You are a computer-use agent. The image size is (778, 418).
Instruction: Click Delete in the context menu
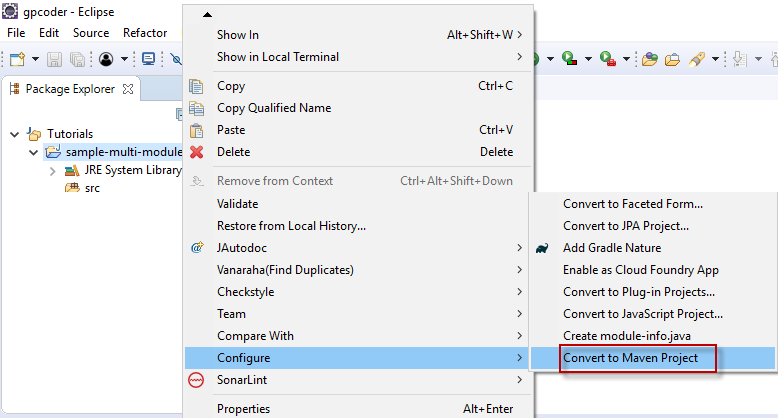pos(234,152)
